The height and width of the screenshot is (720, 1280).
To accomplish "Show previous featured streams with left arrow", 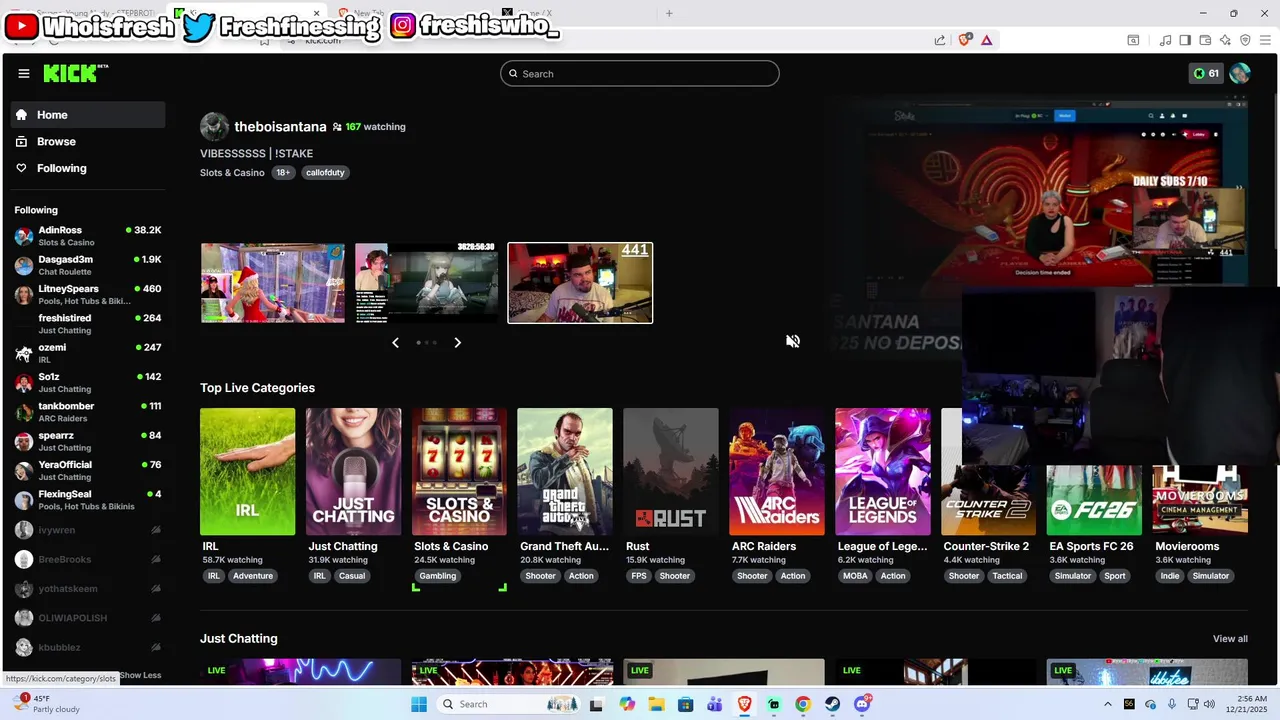I will point(395,342).
